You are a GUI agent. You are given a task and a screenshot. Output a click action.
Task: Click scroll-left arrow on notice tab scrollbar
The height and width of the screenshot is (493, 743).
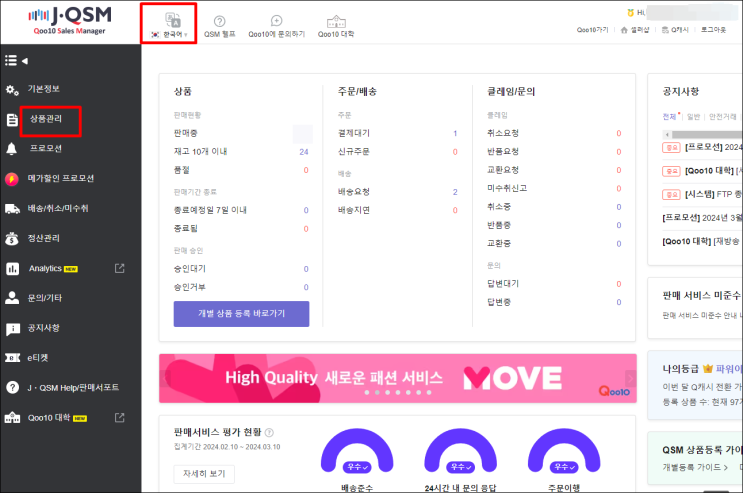pos(667,135)
